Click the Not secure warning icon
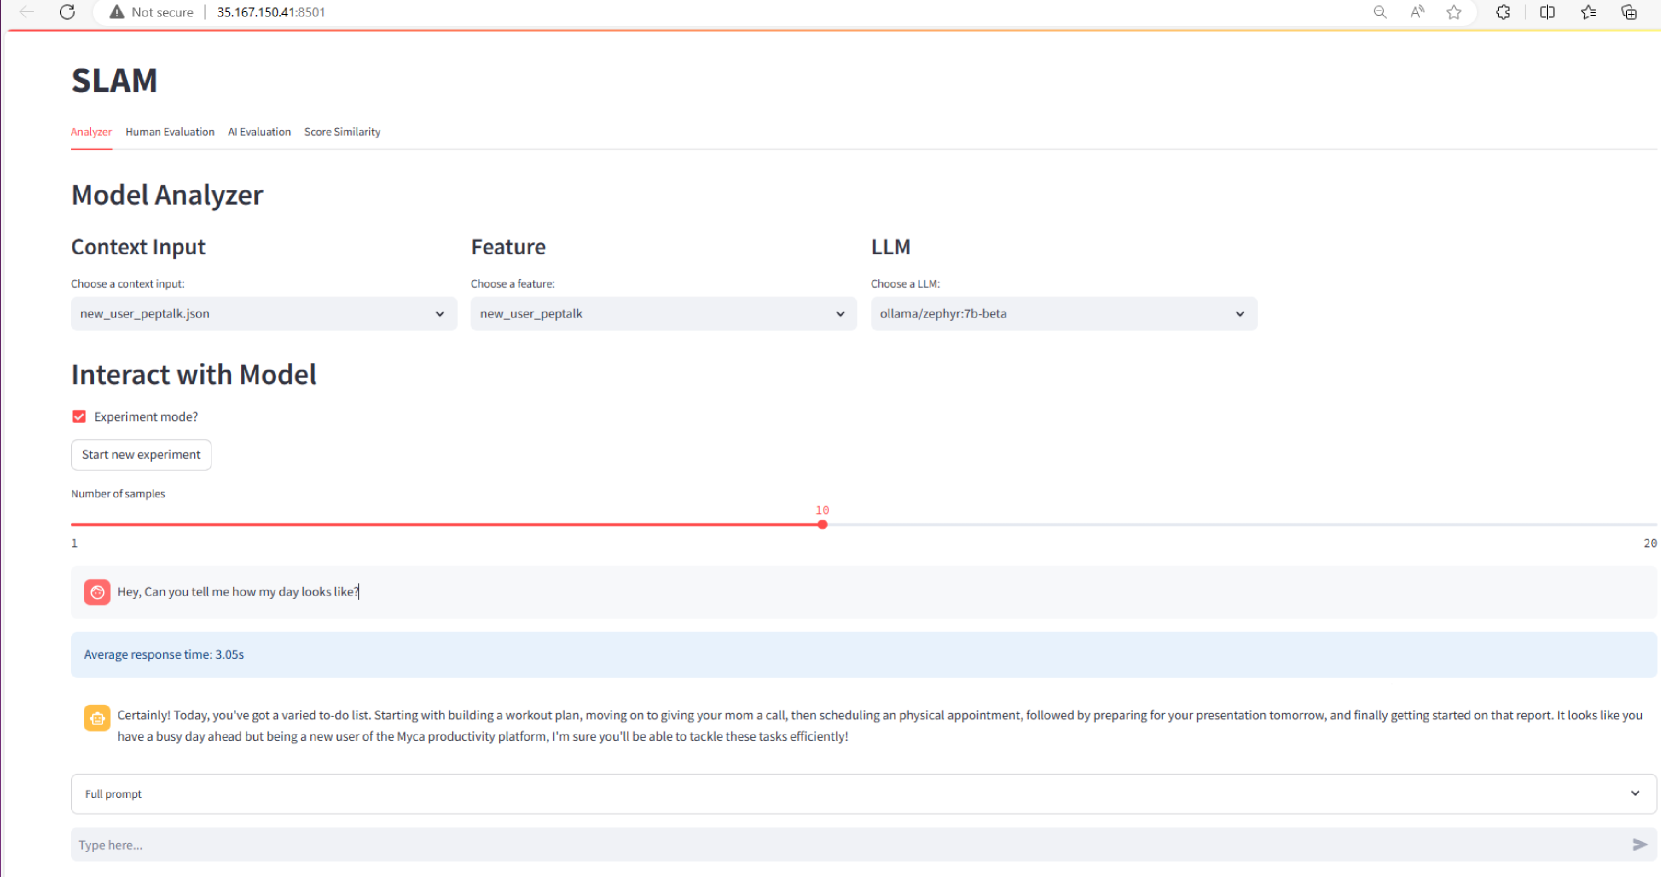Viewport: 1661px width, 877px height. pos(117,12)
